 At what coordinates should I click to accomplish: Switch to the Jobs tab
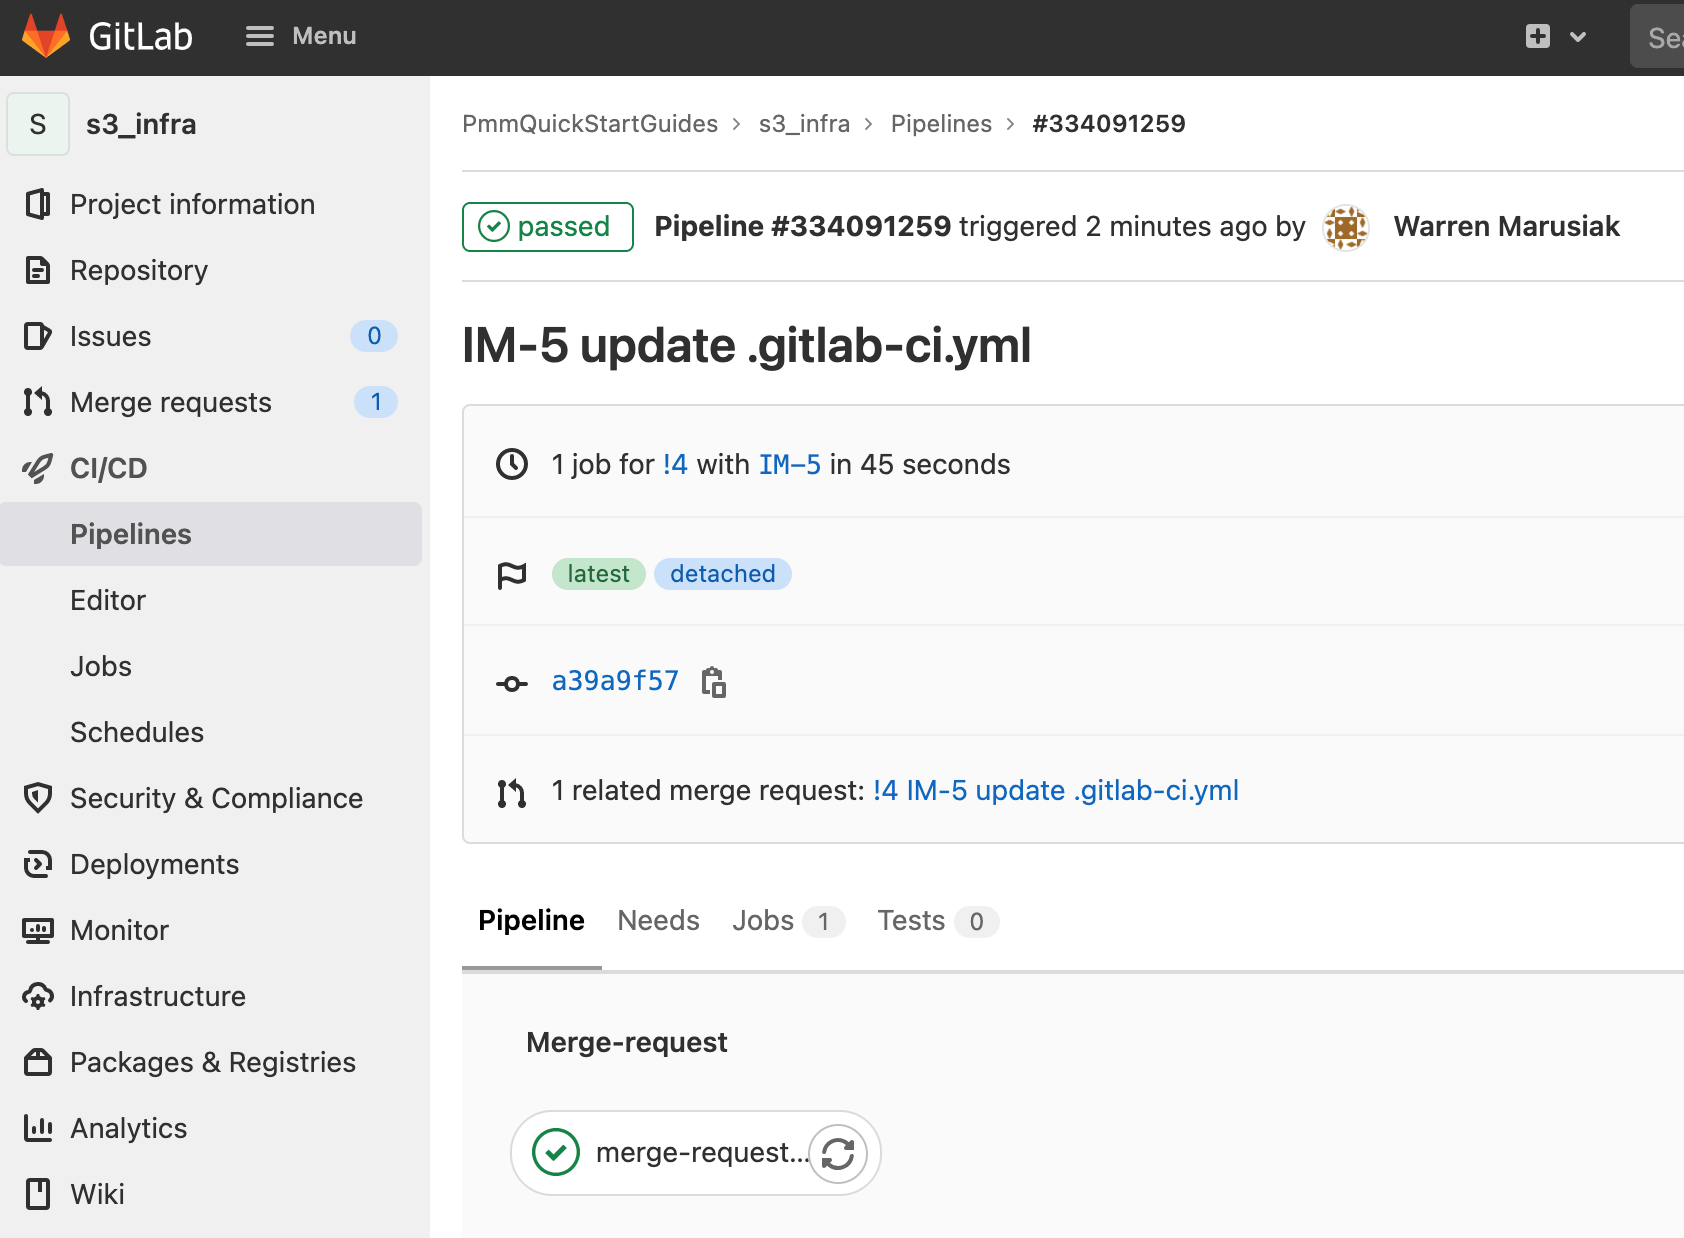pyautogui.click(x=763, y=921)
